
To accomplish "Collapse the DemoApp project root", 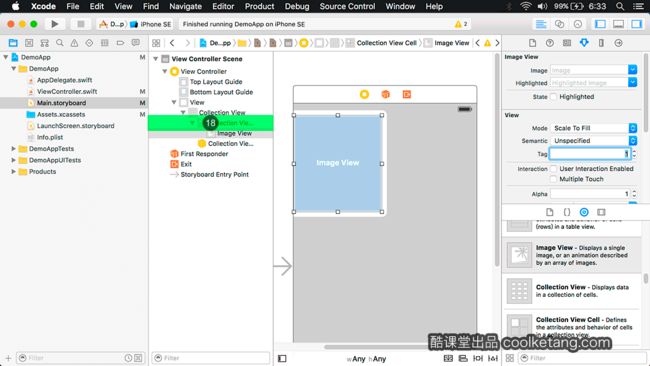I will pyautogui.click(x=6, y=57).
